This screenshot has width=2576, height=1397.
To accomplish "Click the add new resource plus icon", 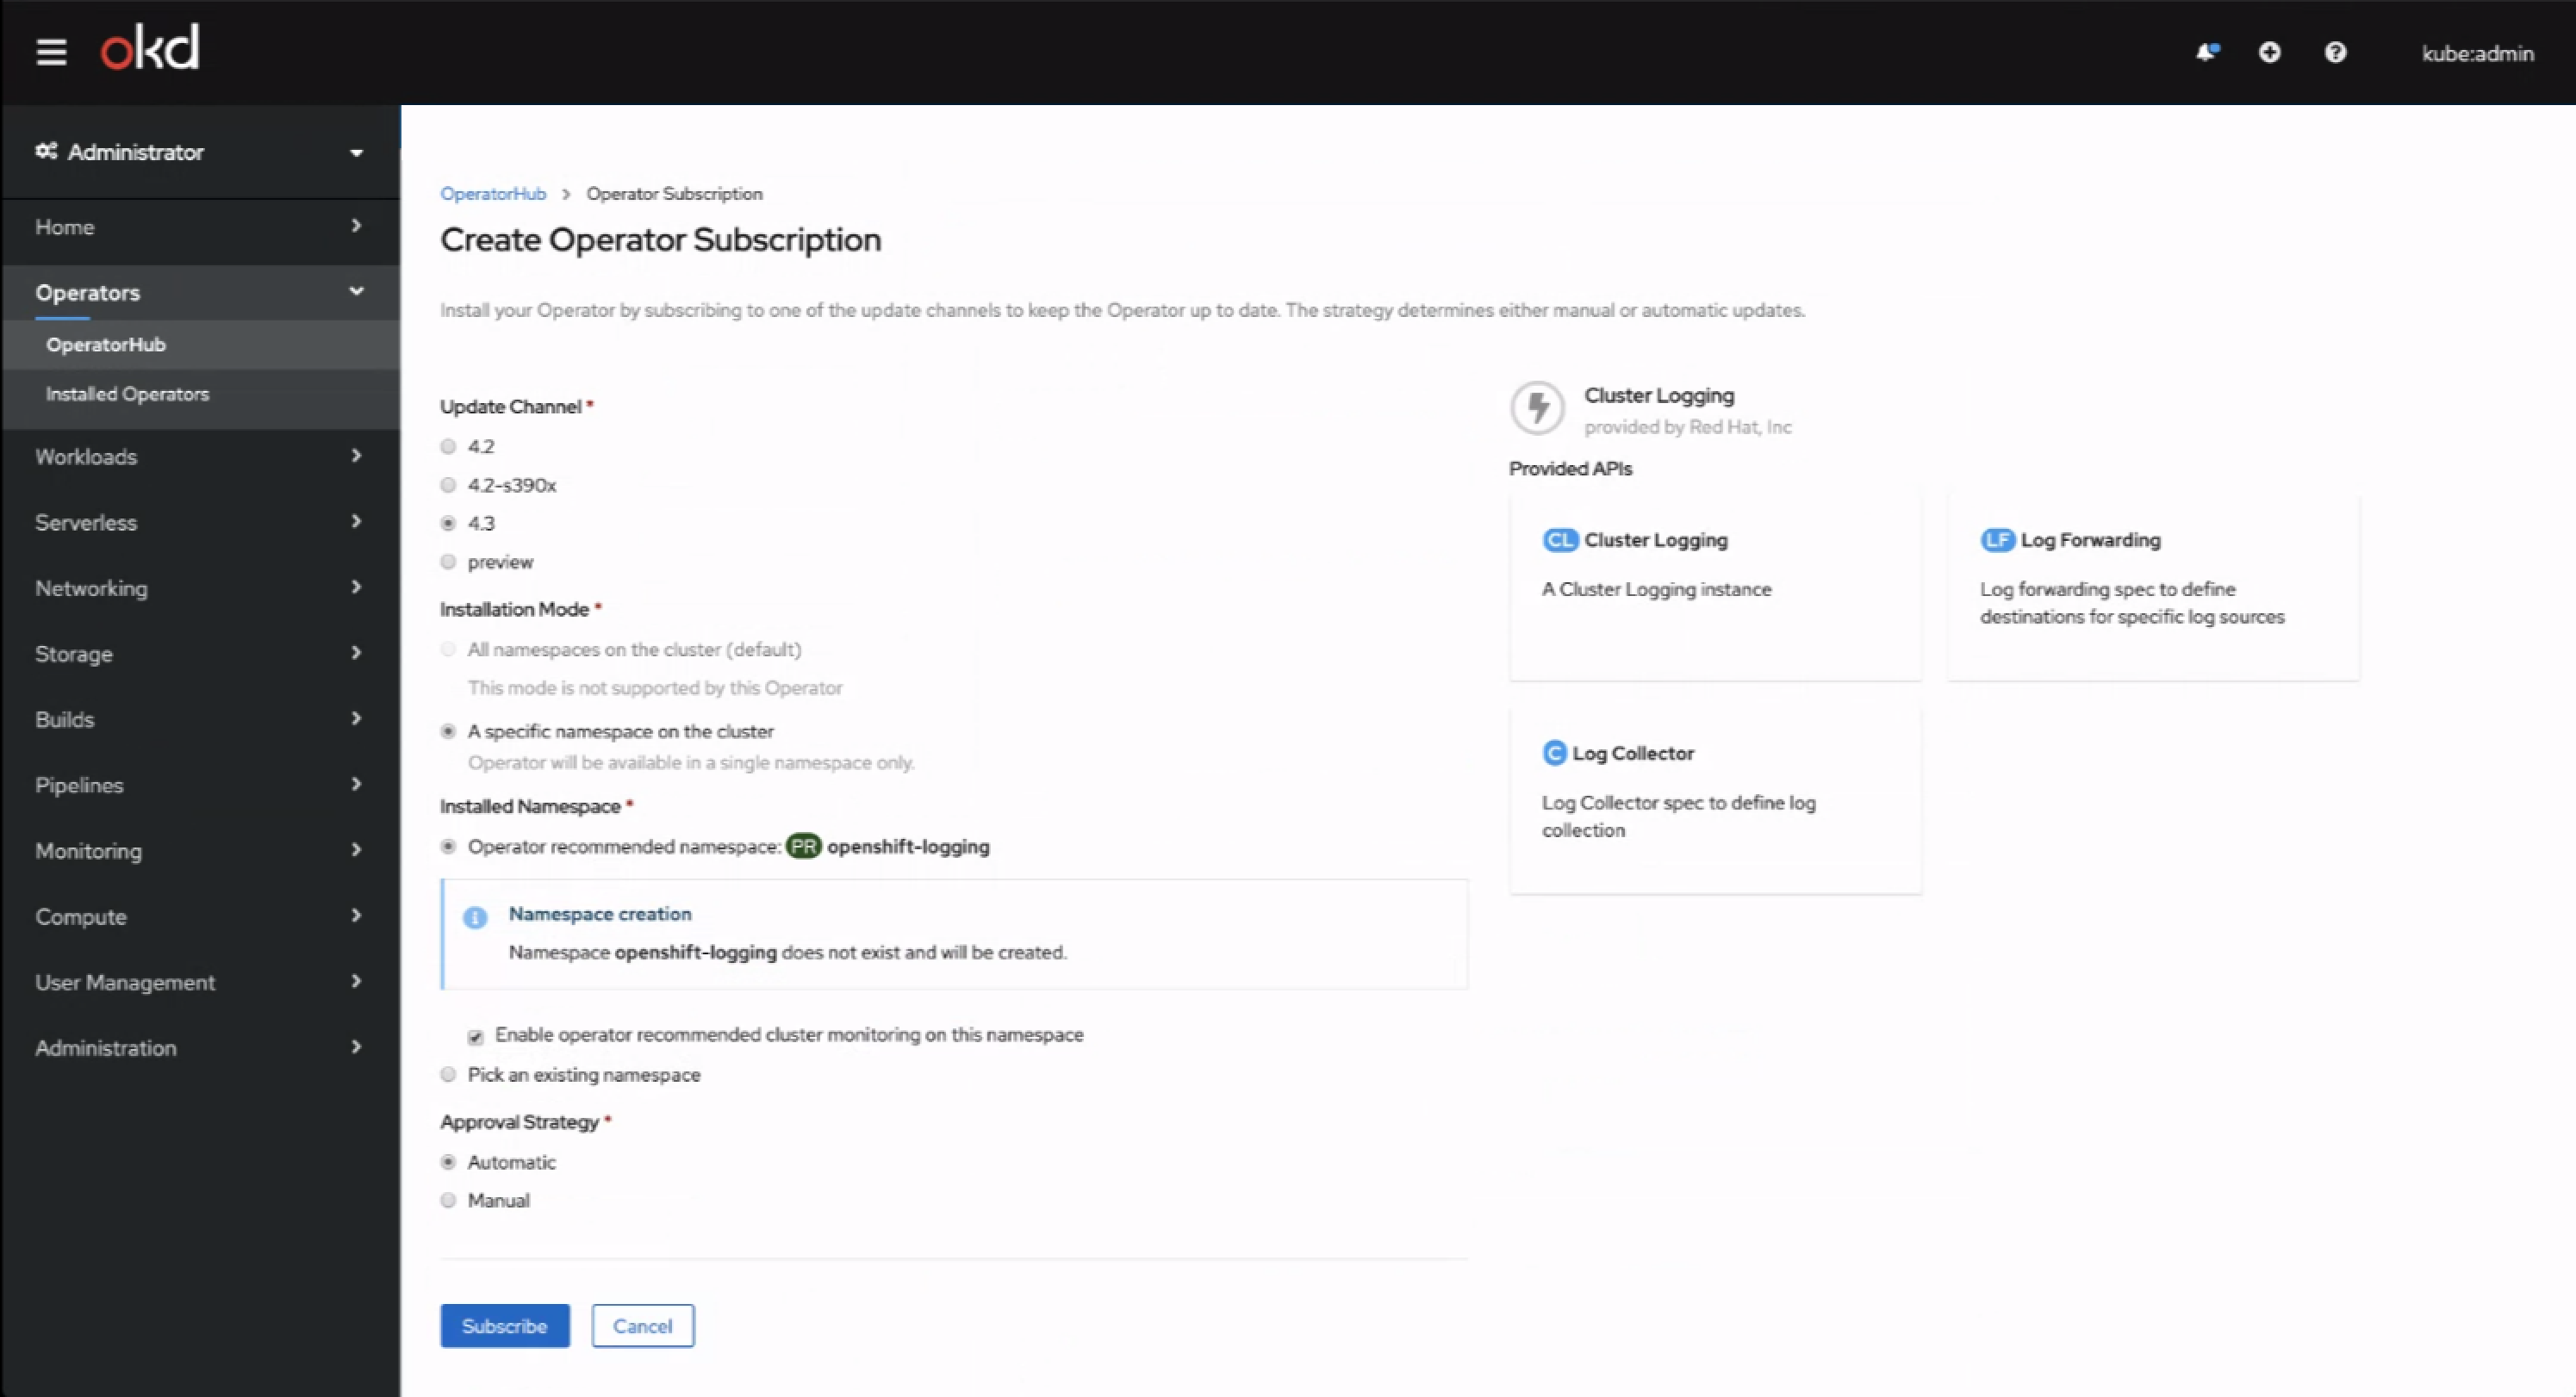I will [2271, 52].
